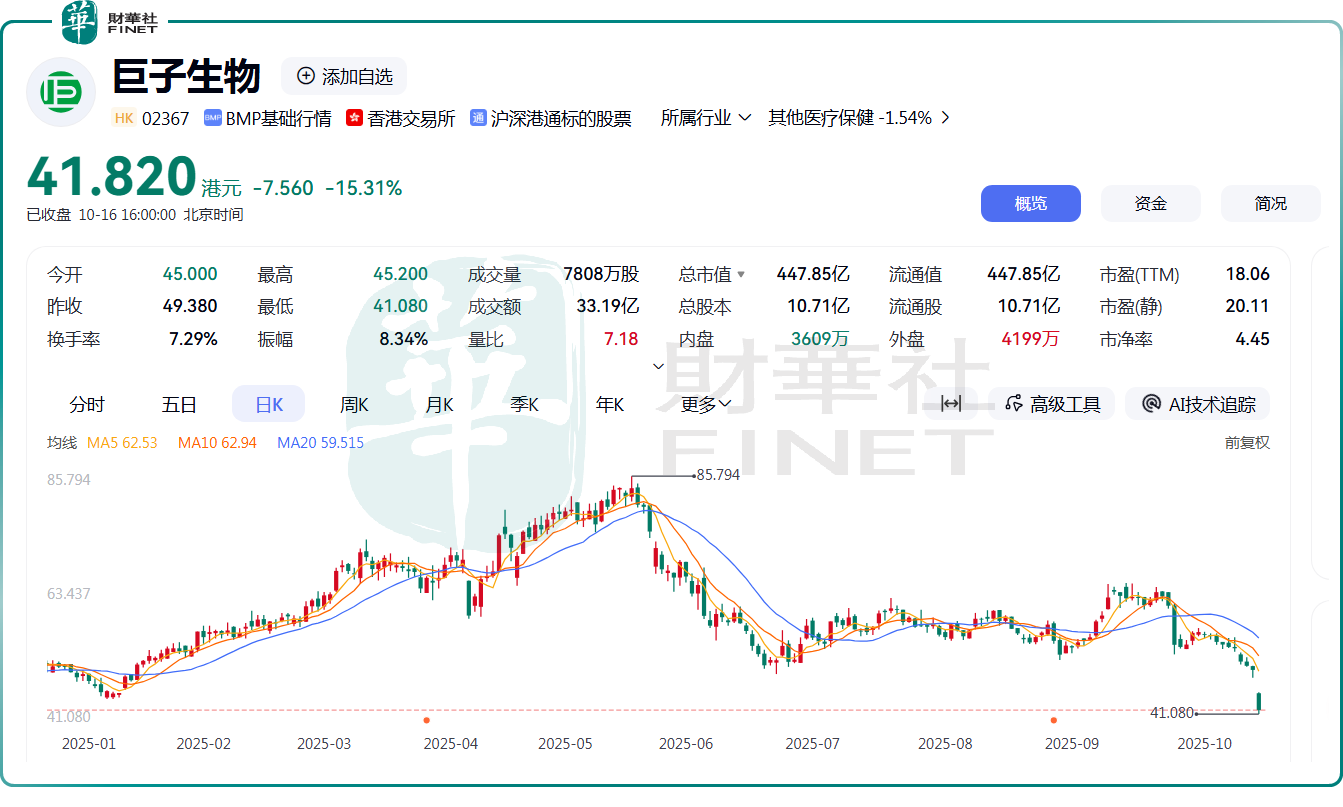
Task: Click the HK market badge icon
Action: [124, 118]
